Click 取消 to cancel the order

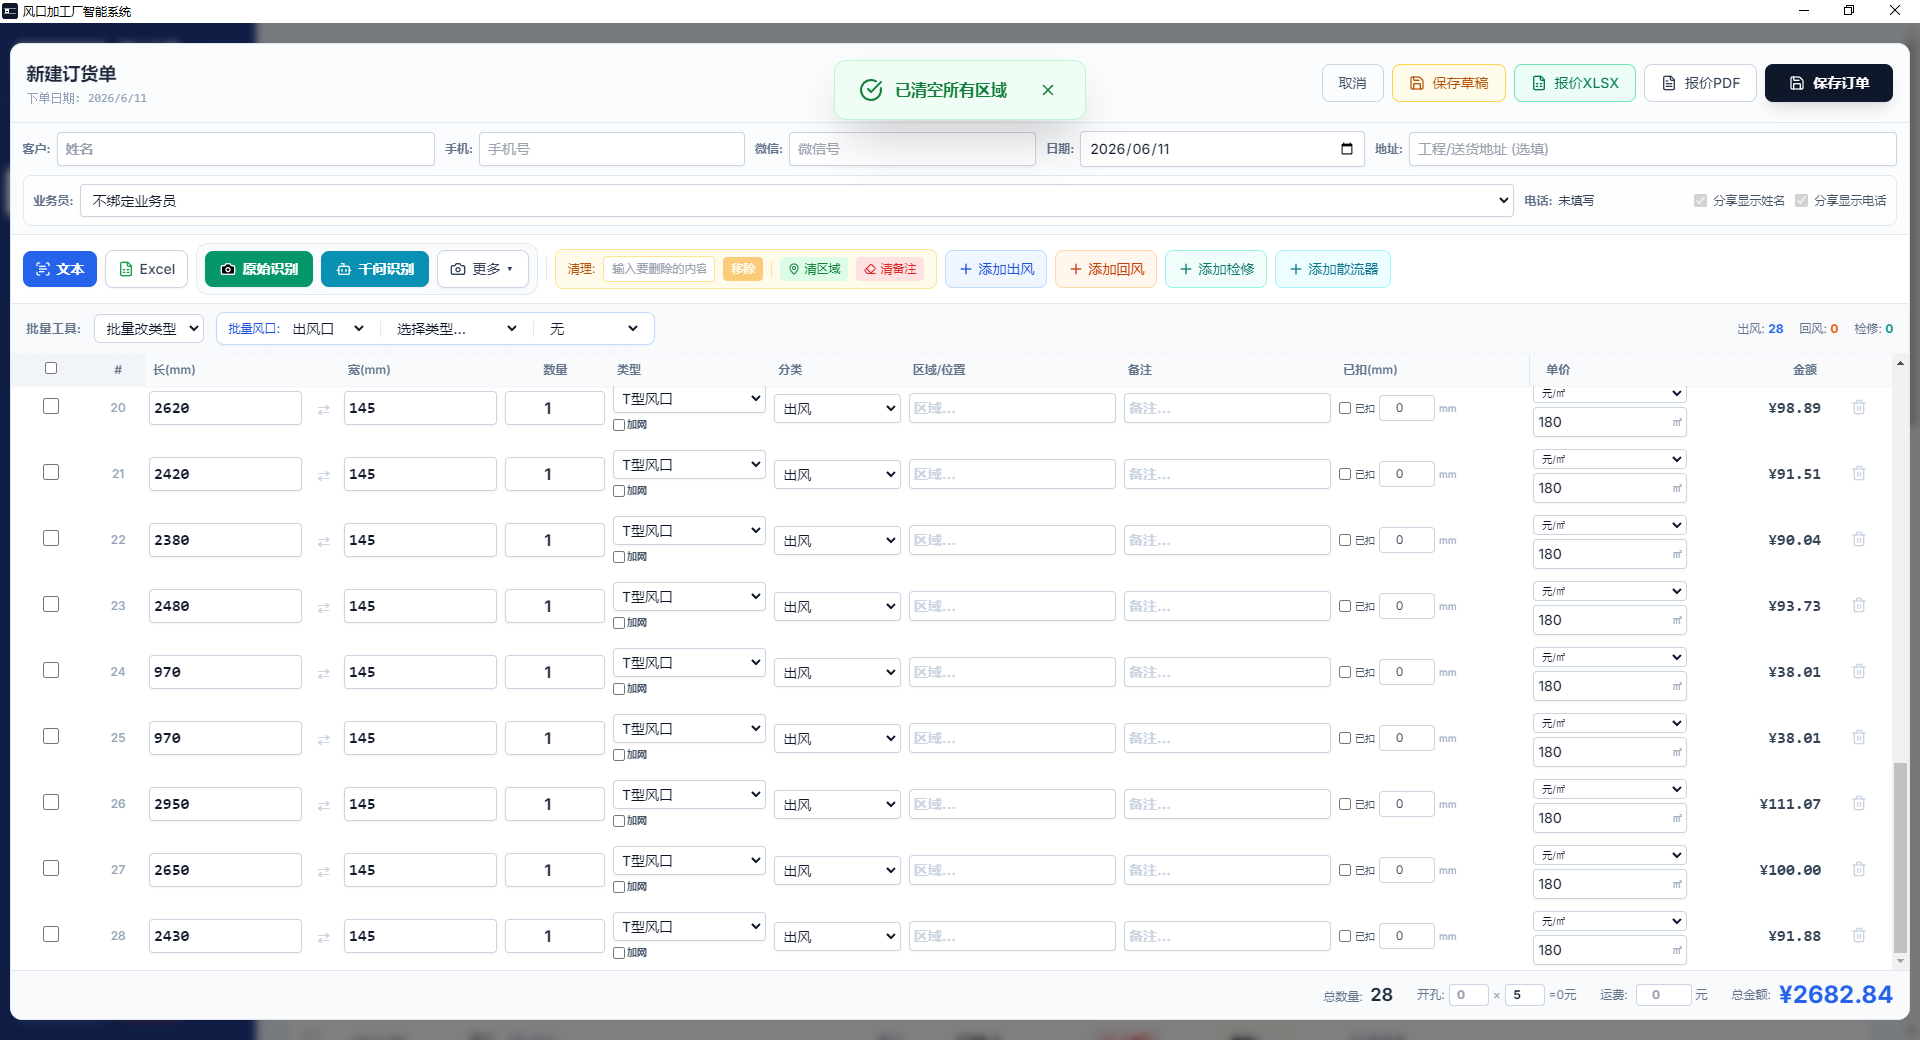click(1352, 83)
